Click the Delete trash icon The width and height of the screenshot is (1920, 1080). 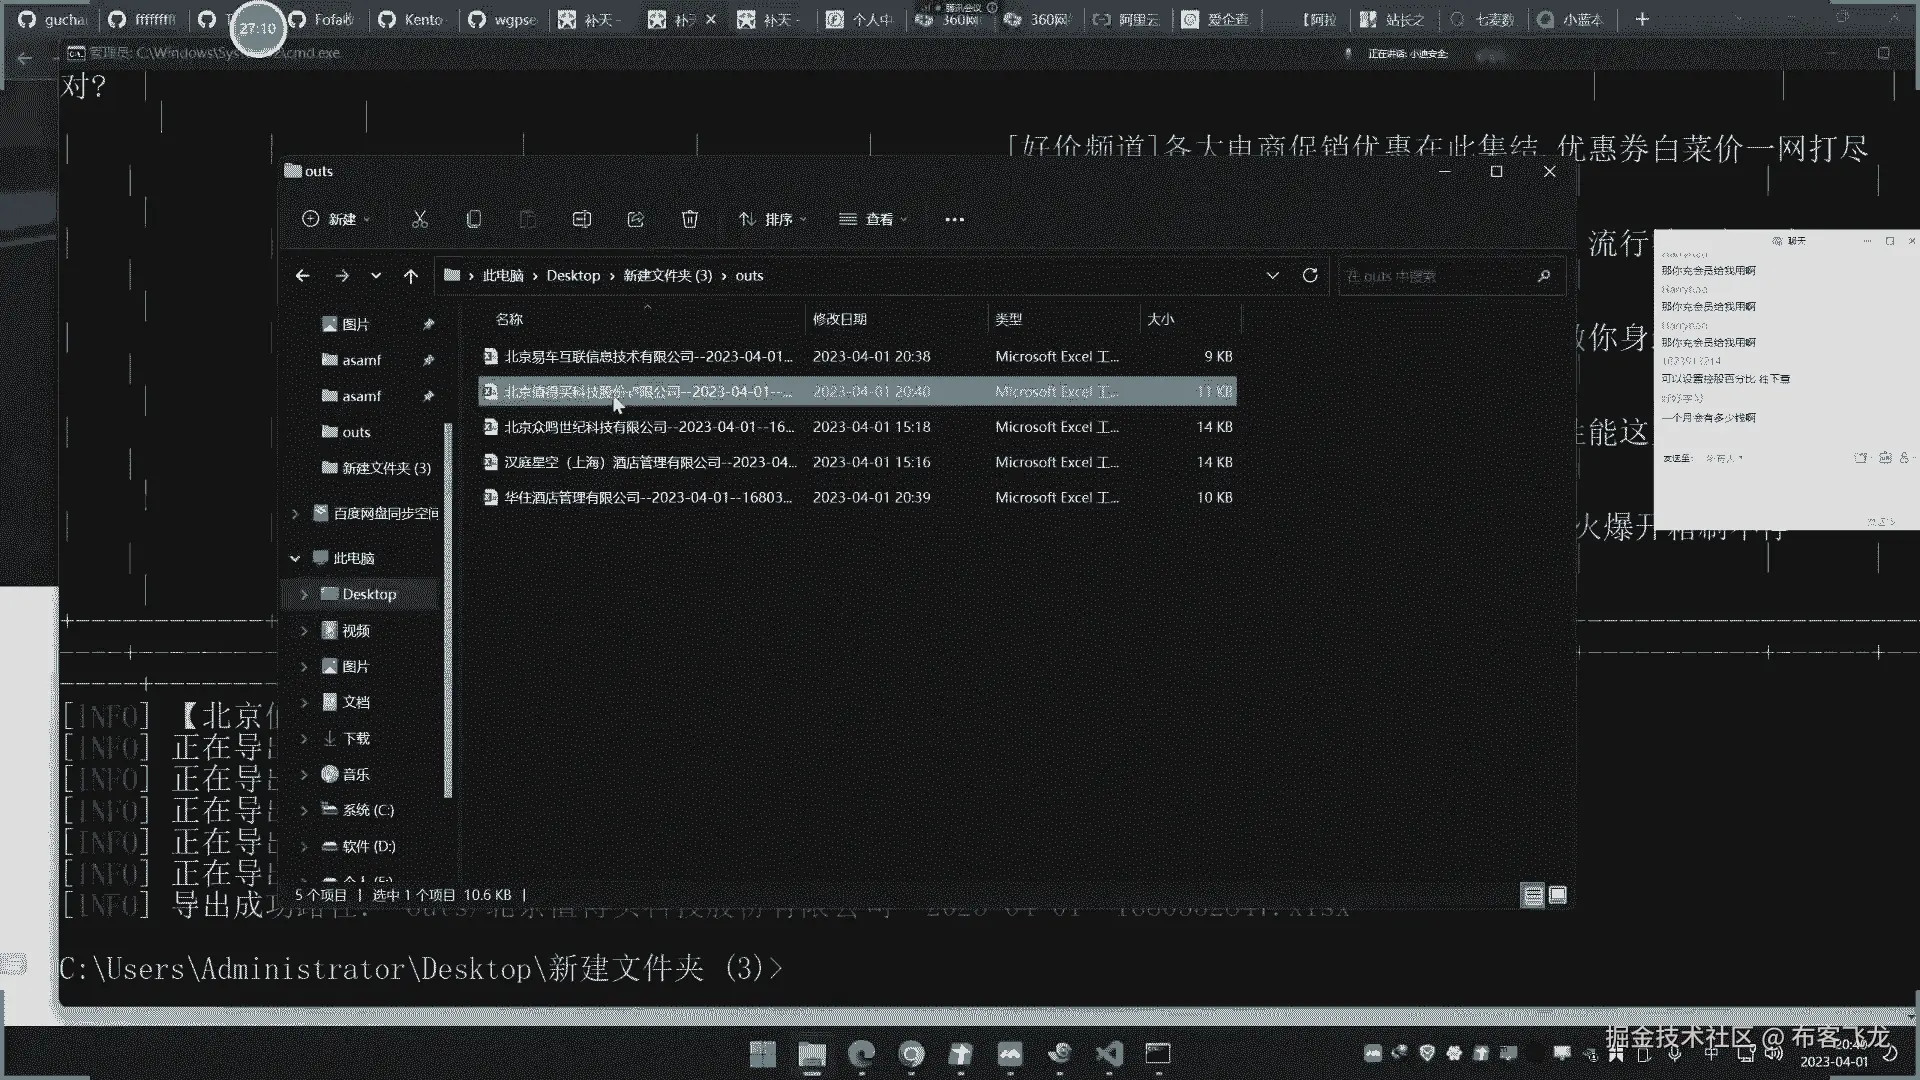[x=690, y=219]
